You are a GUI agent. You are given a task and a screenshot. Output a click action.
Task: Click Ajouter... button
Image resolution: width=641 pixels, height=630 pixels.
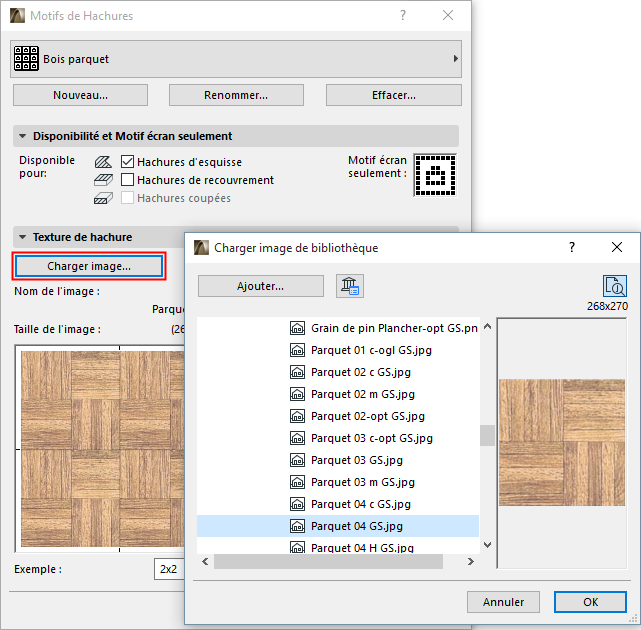tap(261, 286)
